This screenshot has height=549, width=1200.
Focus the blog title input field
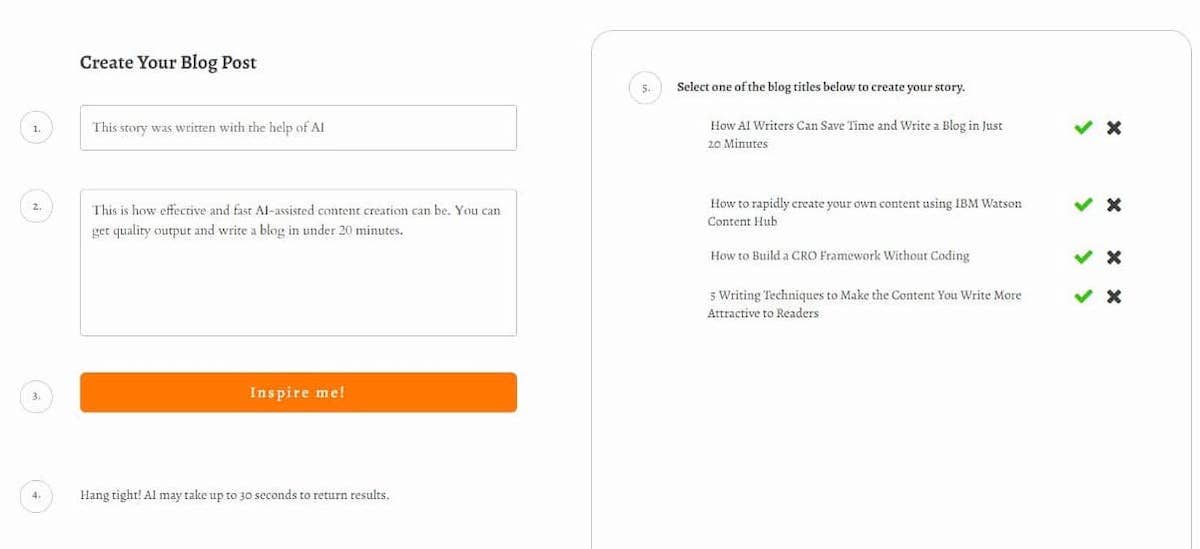tap(298, 128)
